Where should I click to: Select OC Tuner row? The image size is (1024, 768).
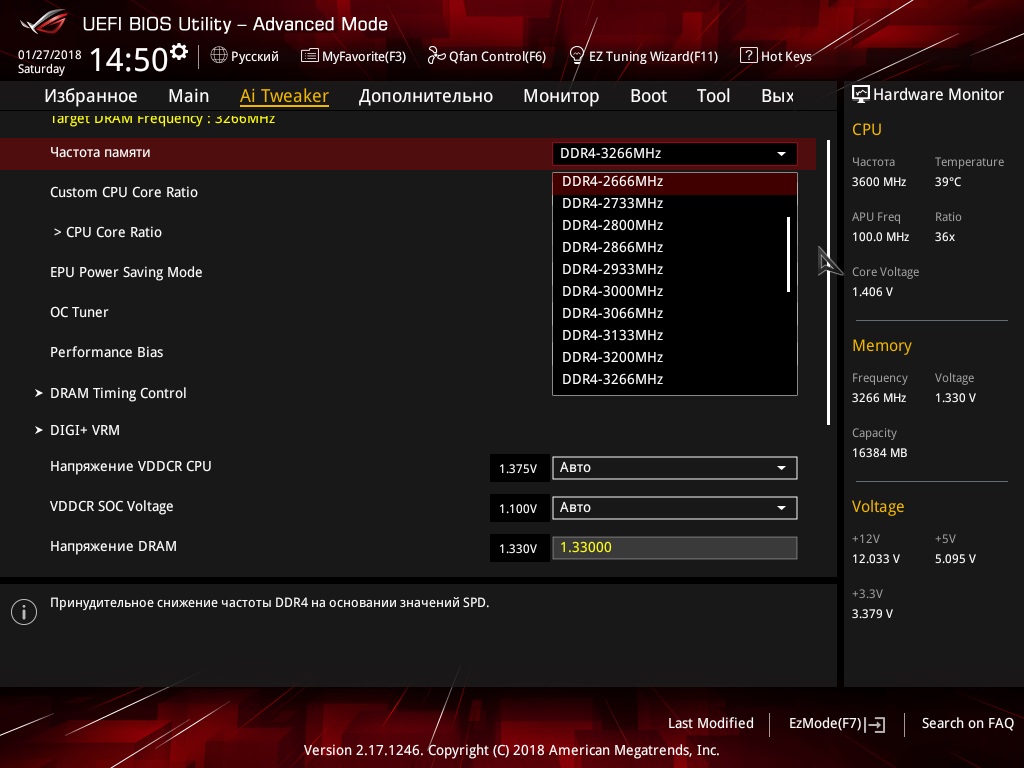(x=79, y=312)
